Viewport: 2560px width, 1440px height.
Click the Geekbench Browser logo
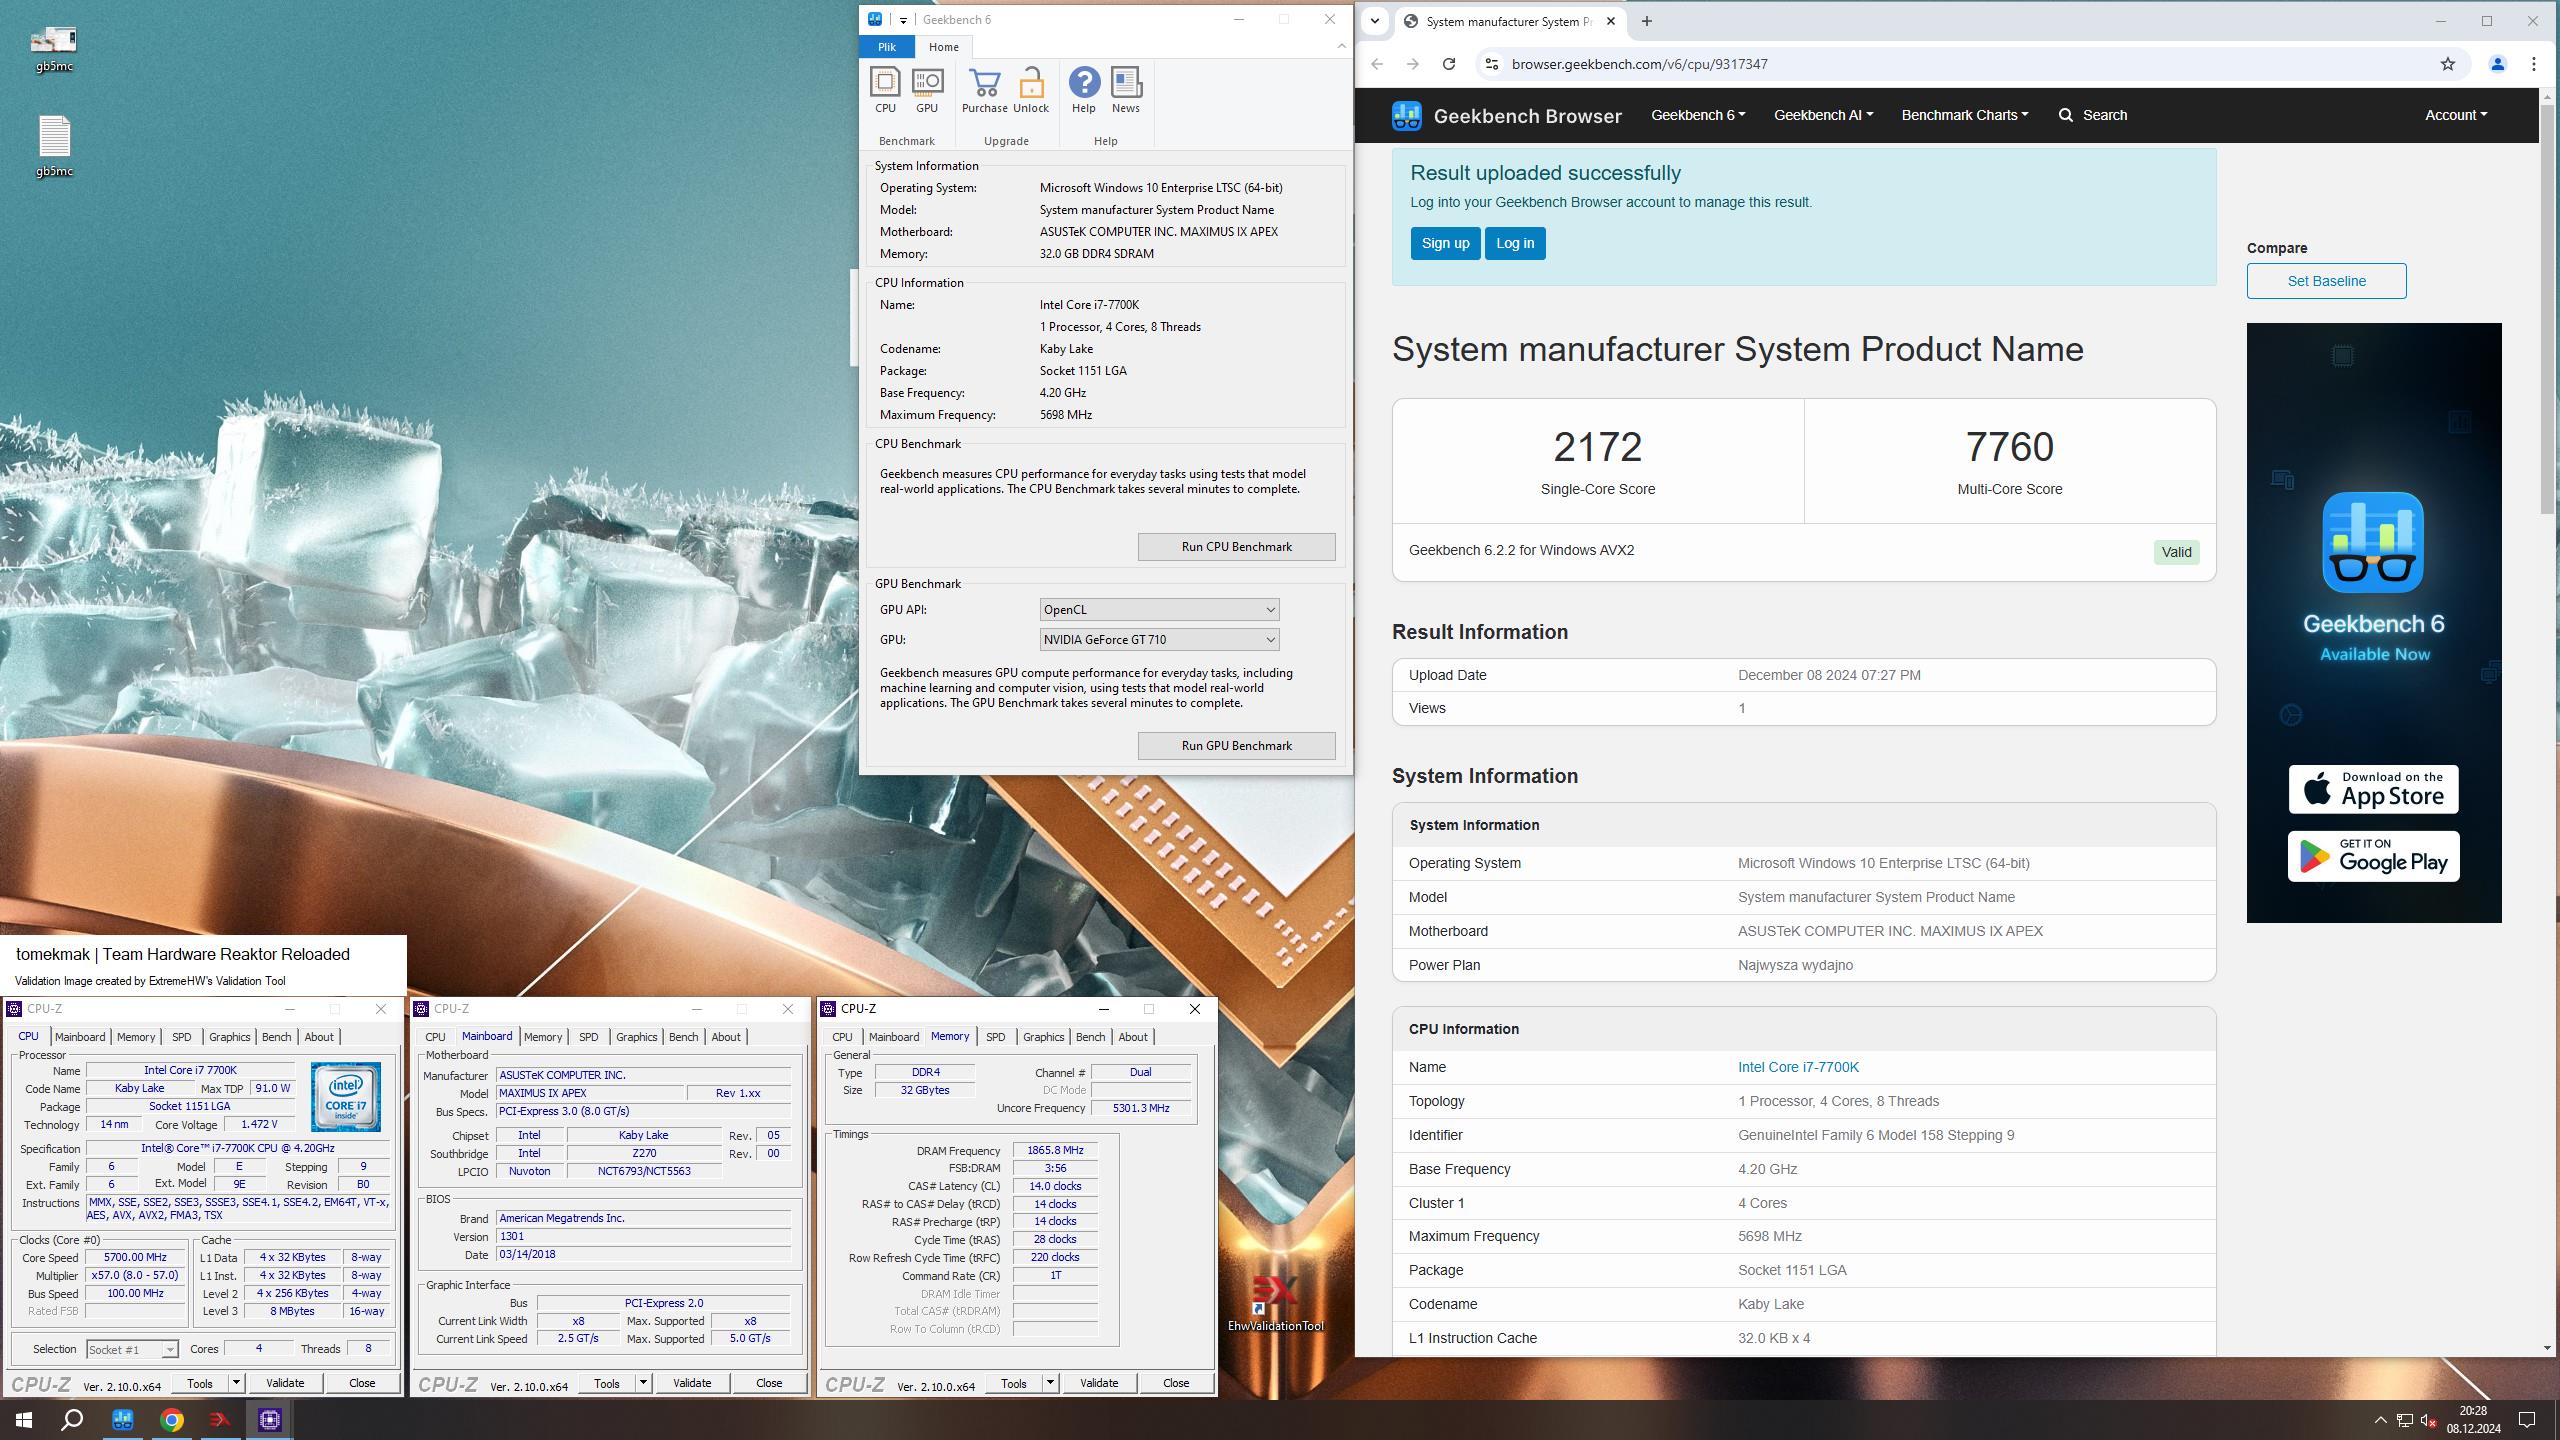click(1506, 115)
